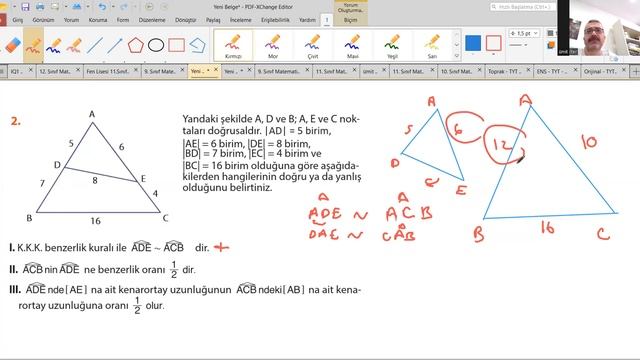Choose the Çivit pencil style
Image resolution: width=640 pixels, height=360 pixels.
(313, 46)
